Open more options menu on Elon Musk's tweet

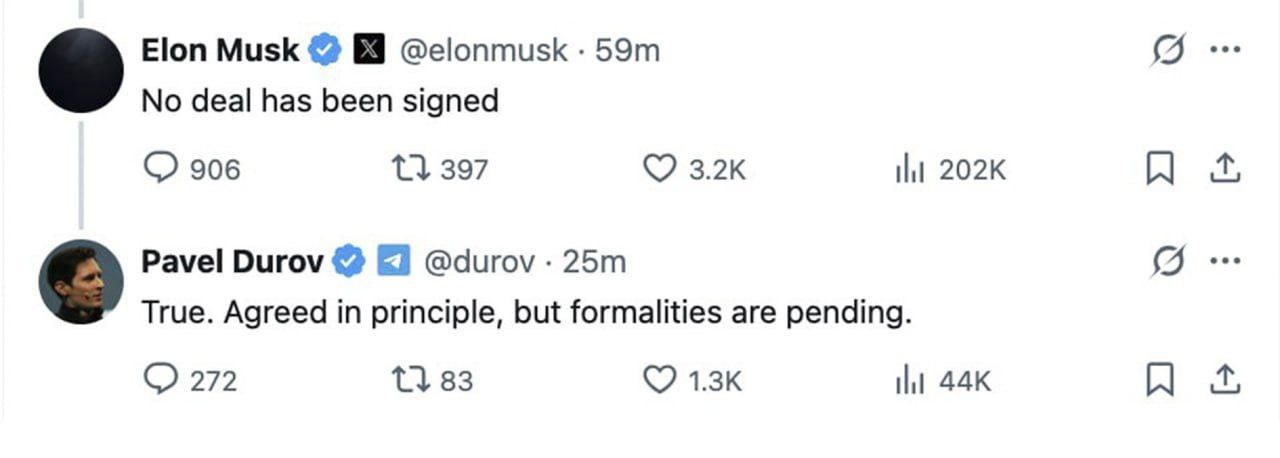click(x=1223, y=50)
